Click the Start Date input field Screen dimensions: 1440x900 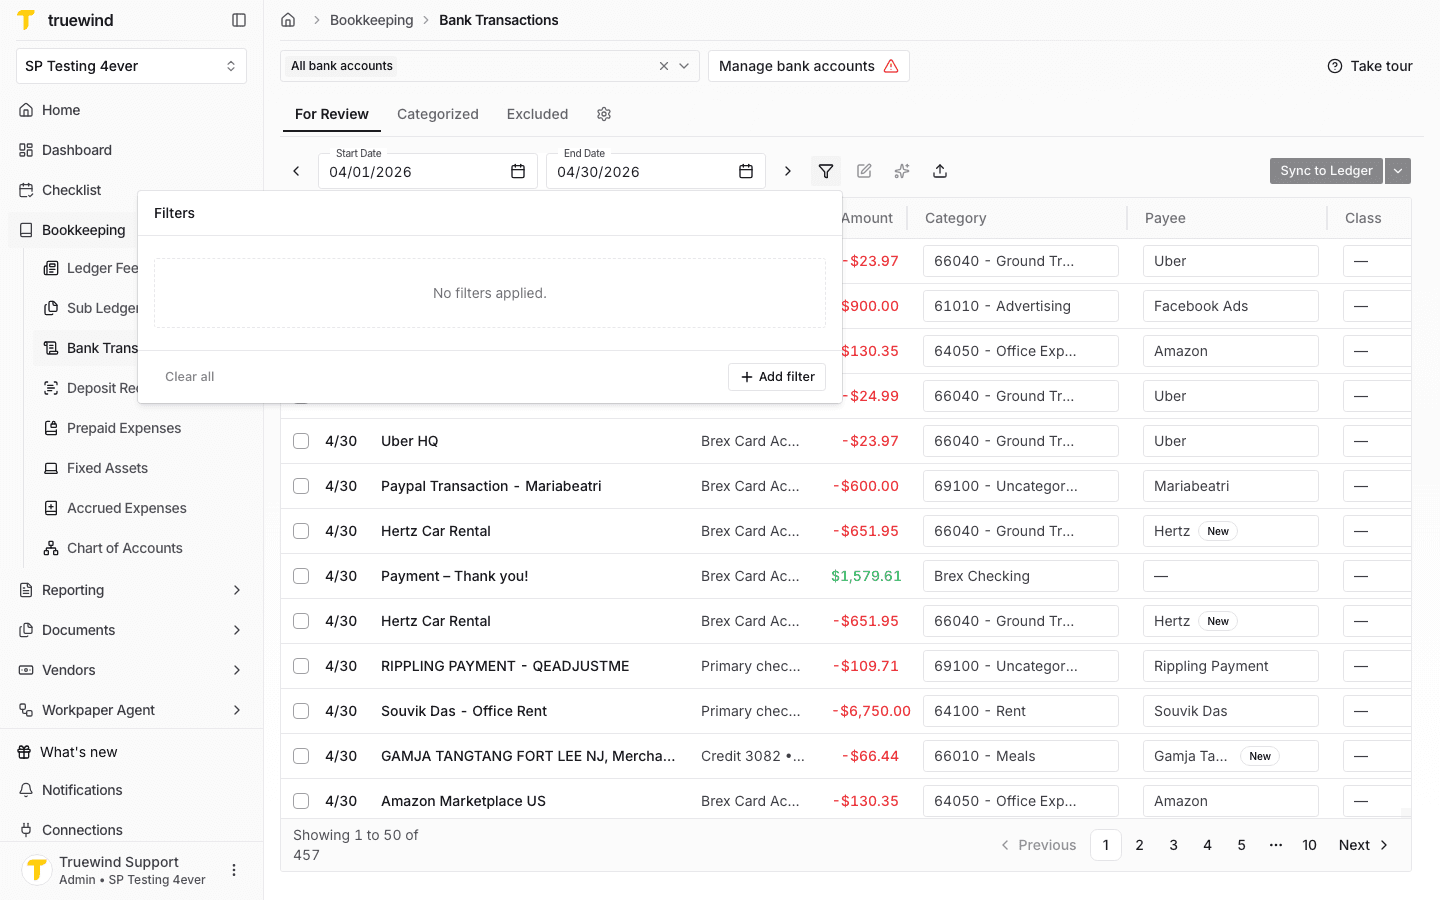pyautogui.click(x=428, y=171)
